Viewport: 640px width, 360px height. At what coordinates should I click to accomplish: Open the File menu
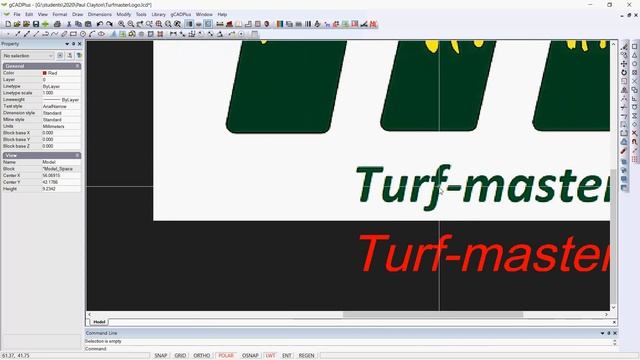pos(17,14)
